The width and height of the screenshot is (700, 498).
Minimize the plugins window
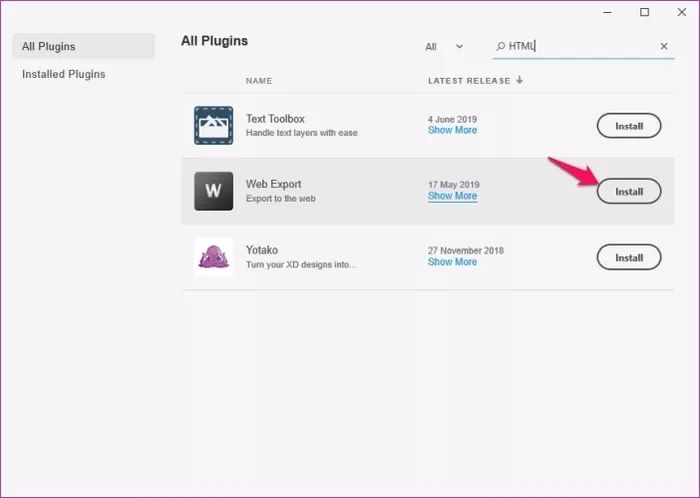click(609, 12)
